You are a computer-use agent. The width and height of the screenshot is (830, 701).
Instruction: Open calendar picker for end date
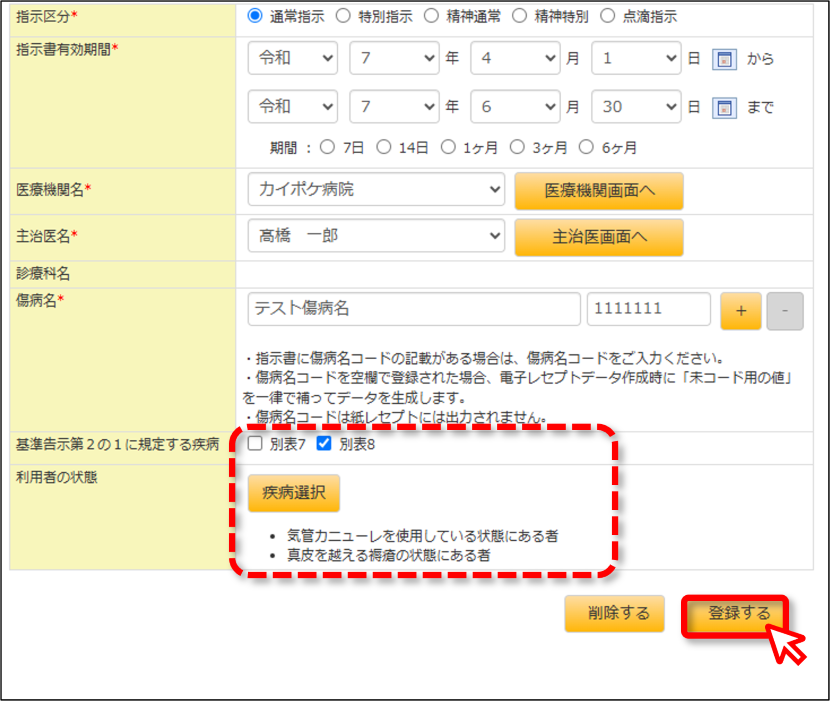coord(724,107)
